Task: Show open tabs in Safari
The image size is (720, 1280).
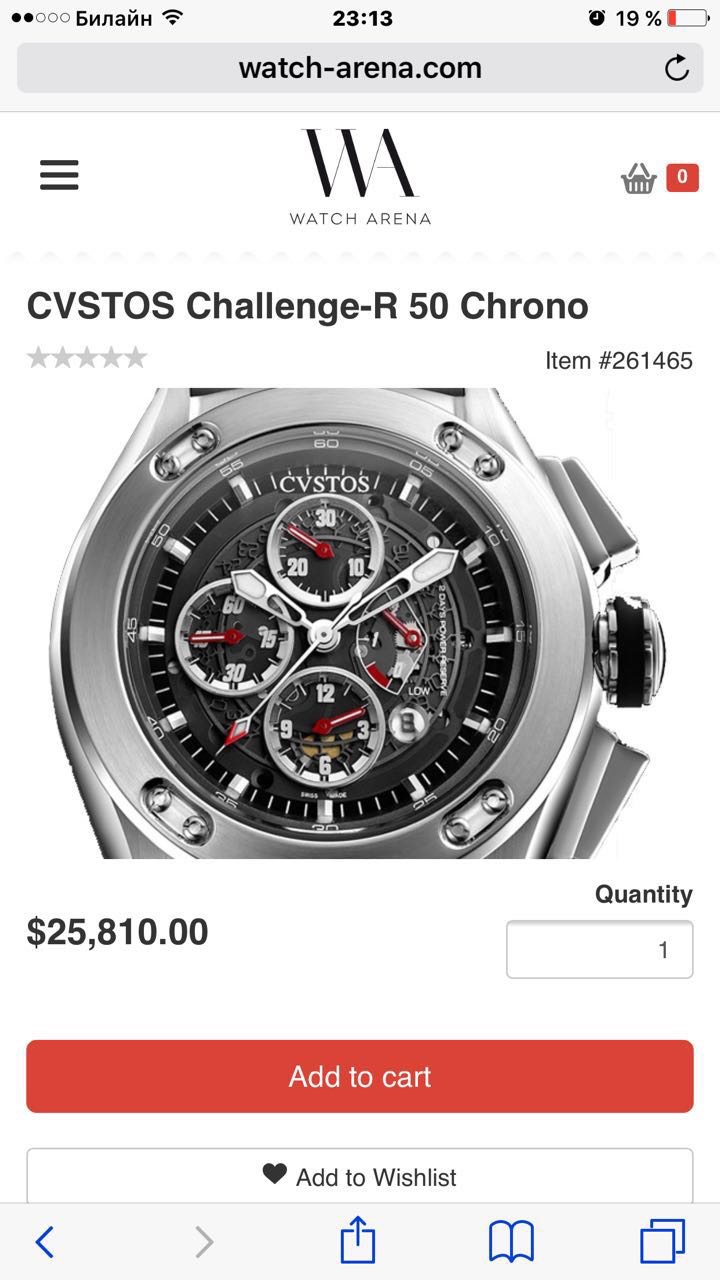Action: [x=662, y=1241]
